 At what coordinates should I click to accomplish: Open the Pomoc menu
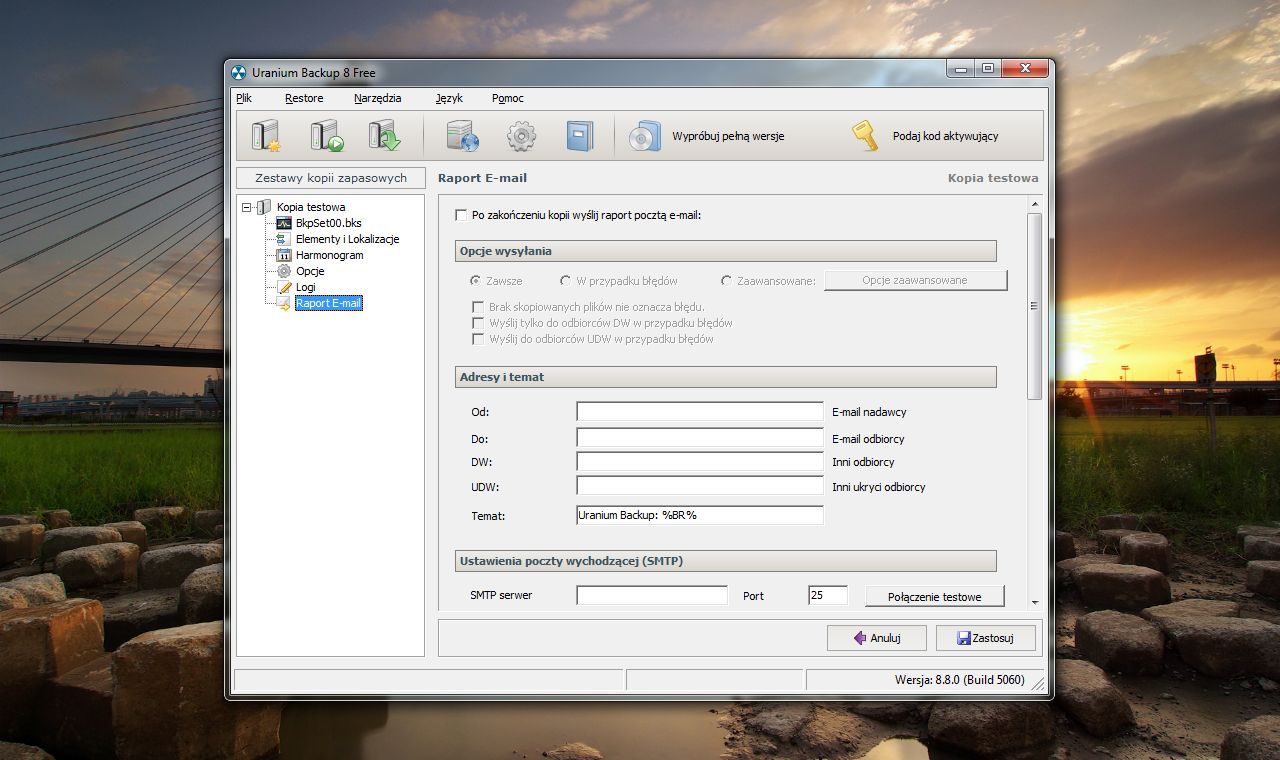point(508,98)
